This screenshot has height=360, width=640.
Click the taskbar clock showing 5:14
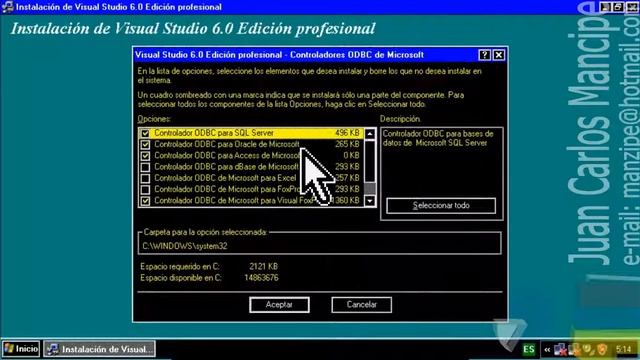(624, 349)
